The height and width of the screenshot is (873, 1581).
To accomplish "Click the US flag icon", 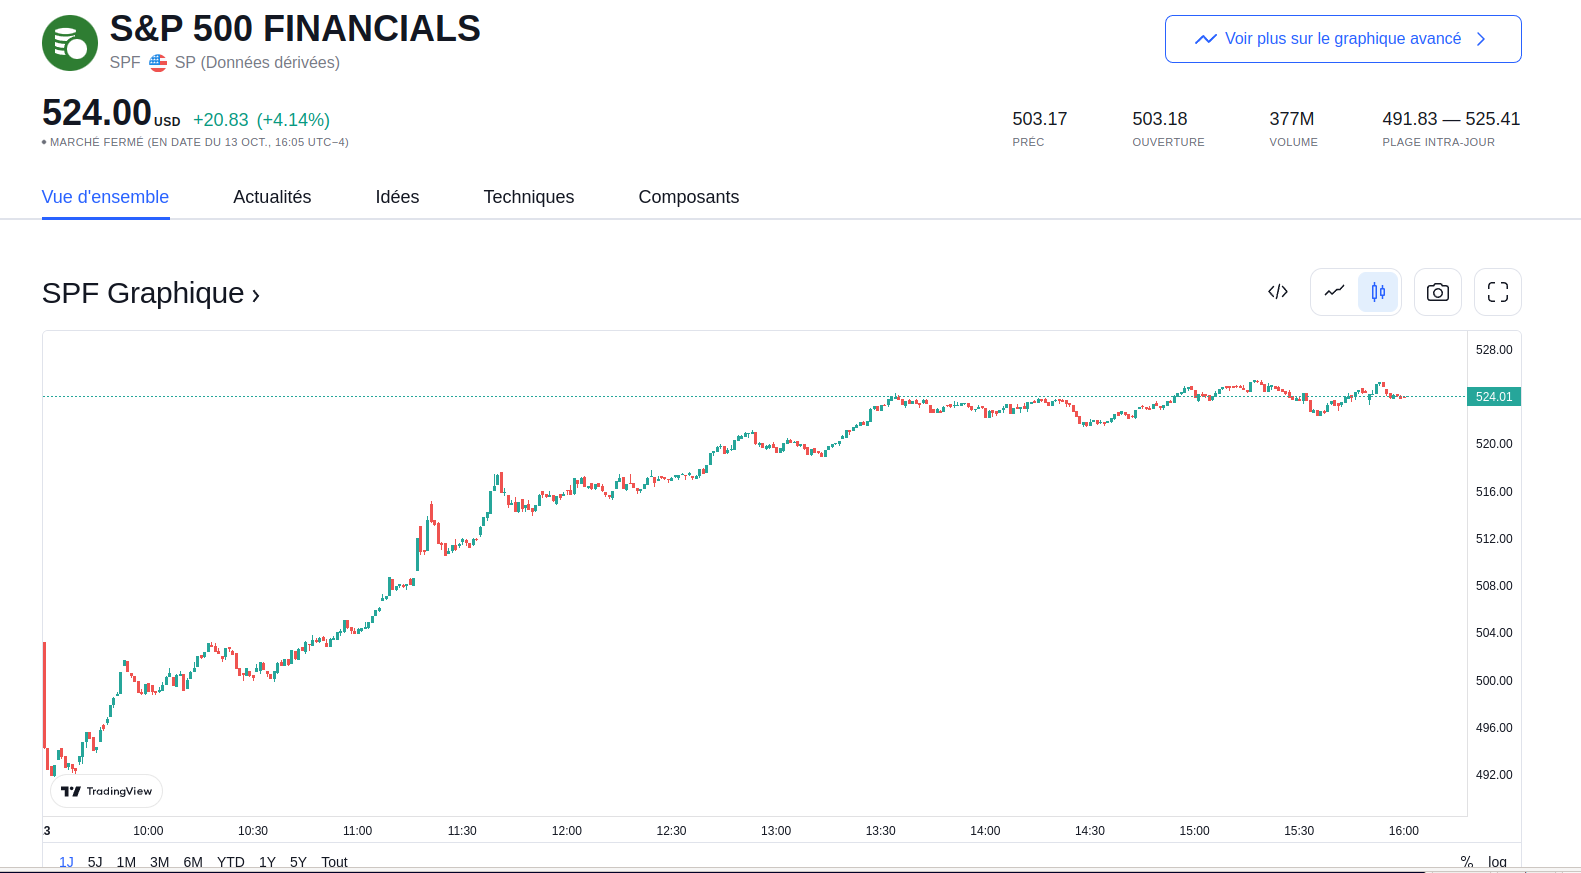I will 158,63.
